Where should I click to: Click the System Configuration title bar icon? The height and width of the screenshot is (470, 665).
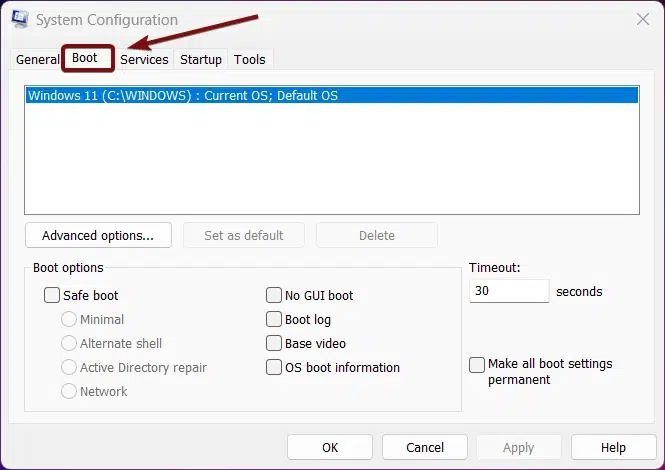[x=20, y=19]
